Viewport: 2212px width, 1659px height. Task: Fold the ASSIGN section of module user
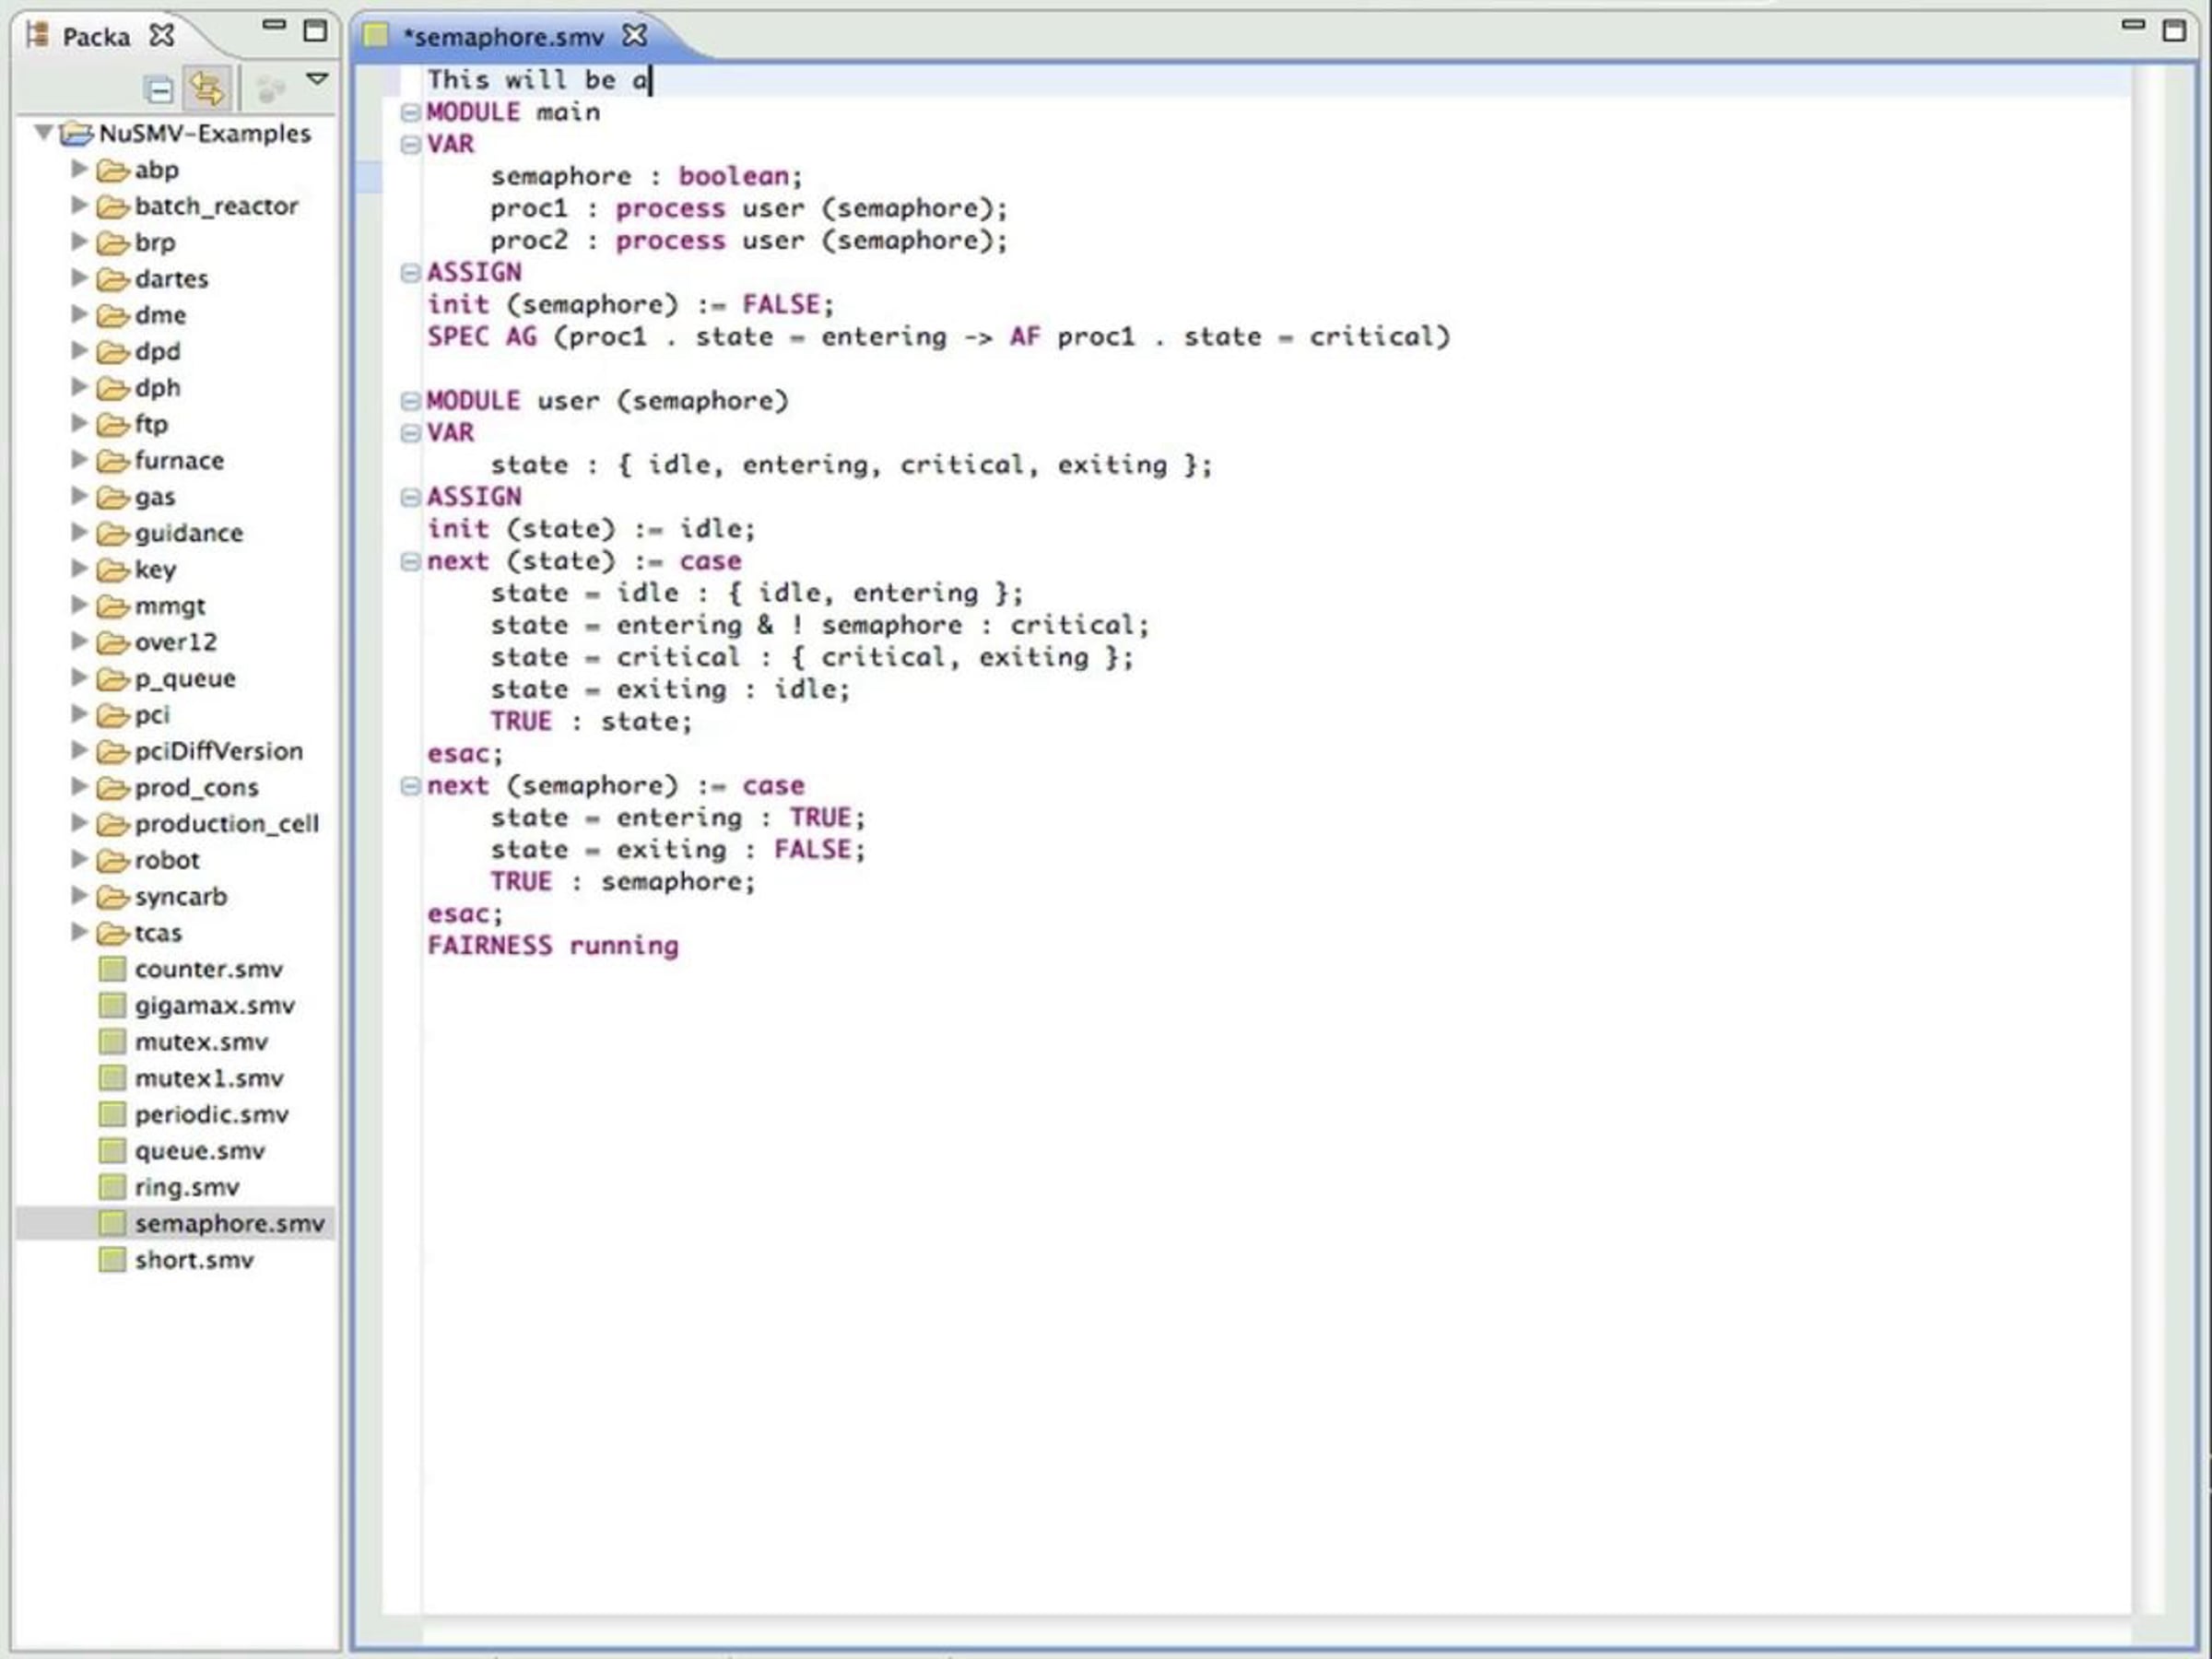410,497
